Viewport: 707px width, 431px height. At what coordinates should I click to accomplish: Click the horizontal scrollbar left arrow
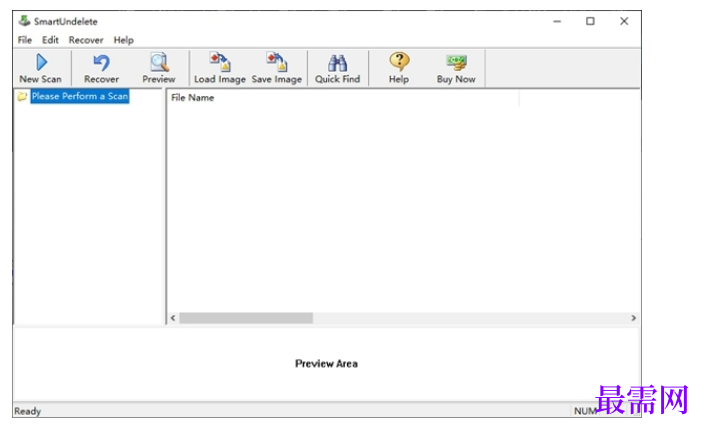coord(173,318)
